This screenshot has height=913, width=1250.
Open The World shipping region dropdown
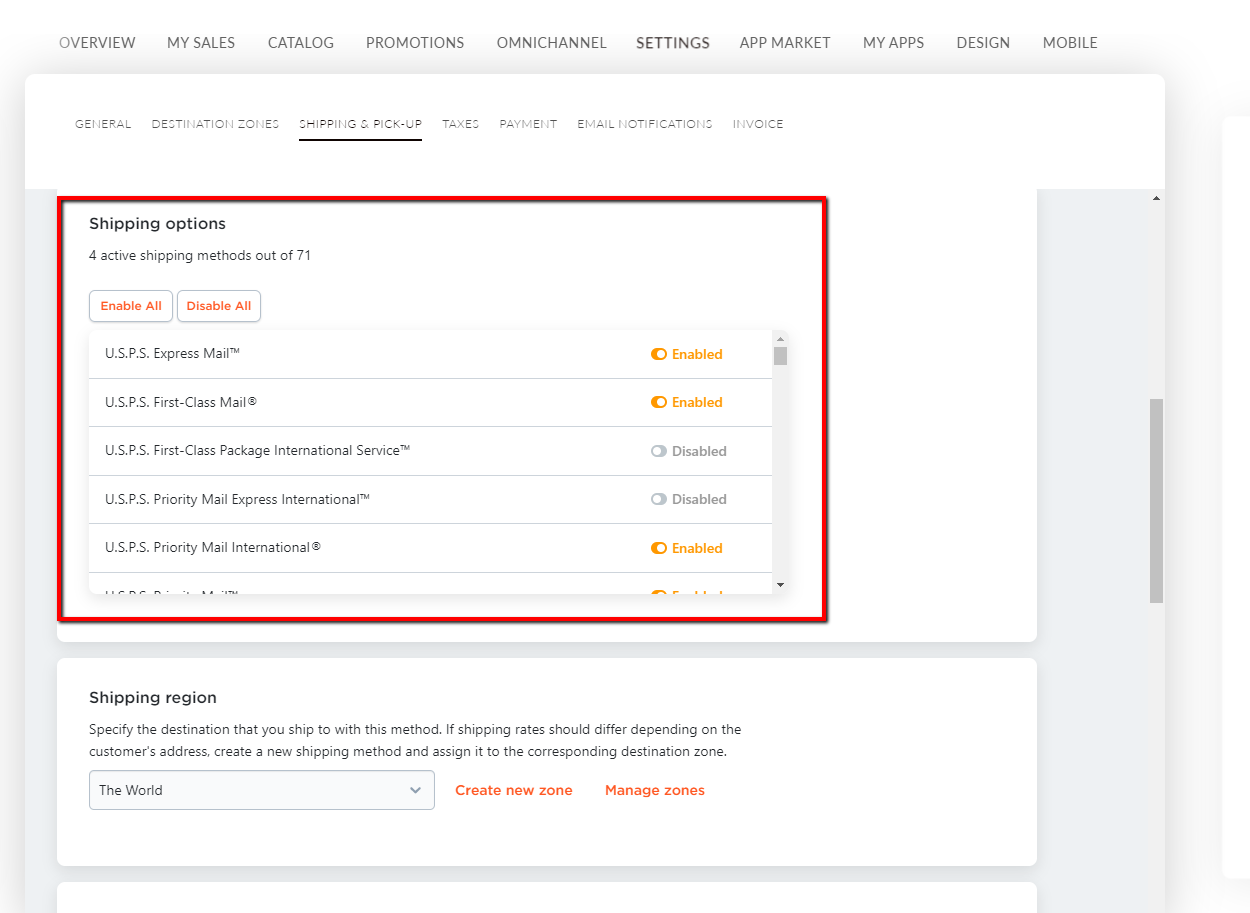(x=262, y=790)
